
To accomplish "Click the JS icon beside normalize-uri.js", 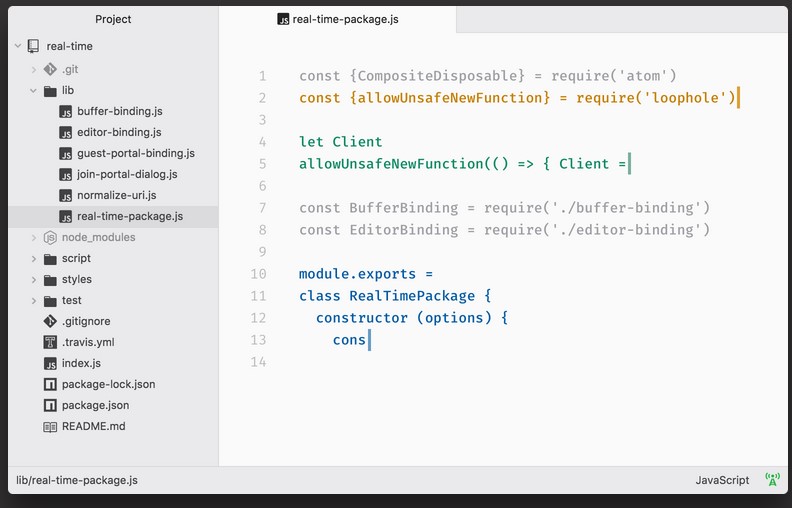I will (66, 195).
